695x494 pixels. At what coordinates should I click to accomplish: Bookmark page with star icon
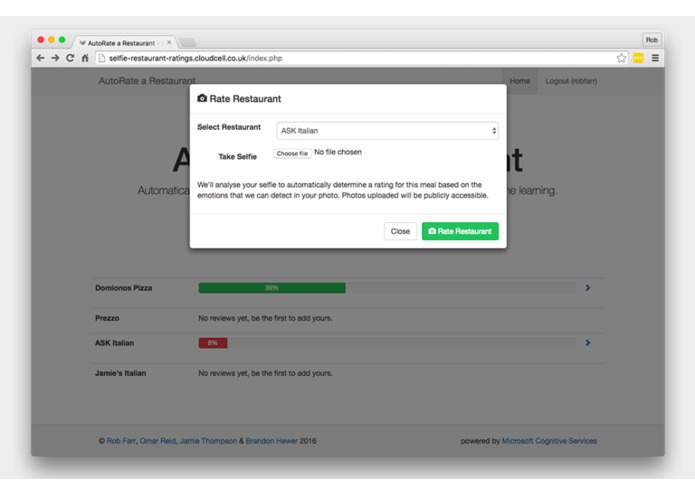point(621,58)
